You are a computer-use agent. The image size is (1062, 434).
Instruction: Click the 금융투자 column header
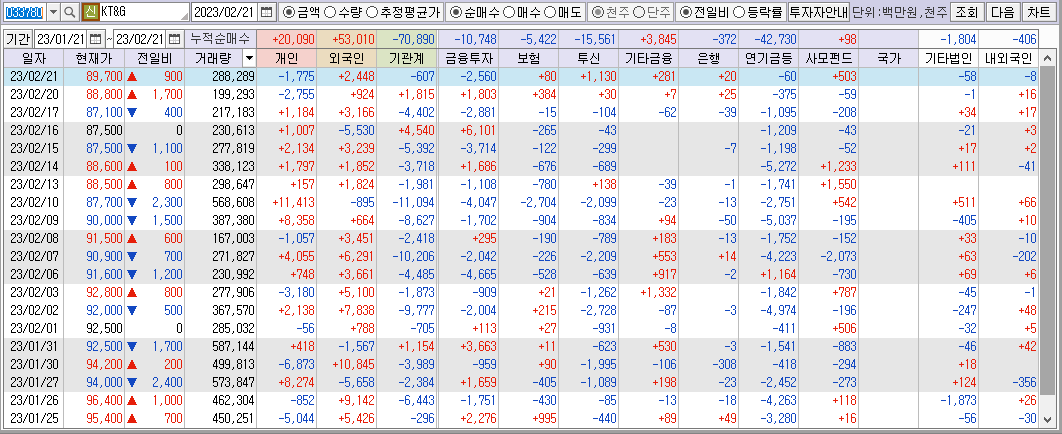[469, 59]
